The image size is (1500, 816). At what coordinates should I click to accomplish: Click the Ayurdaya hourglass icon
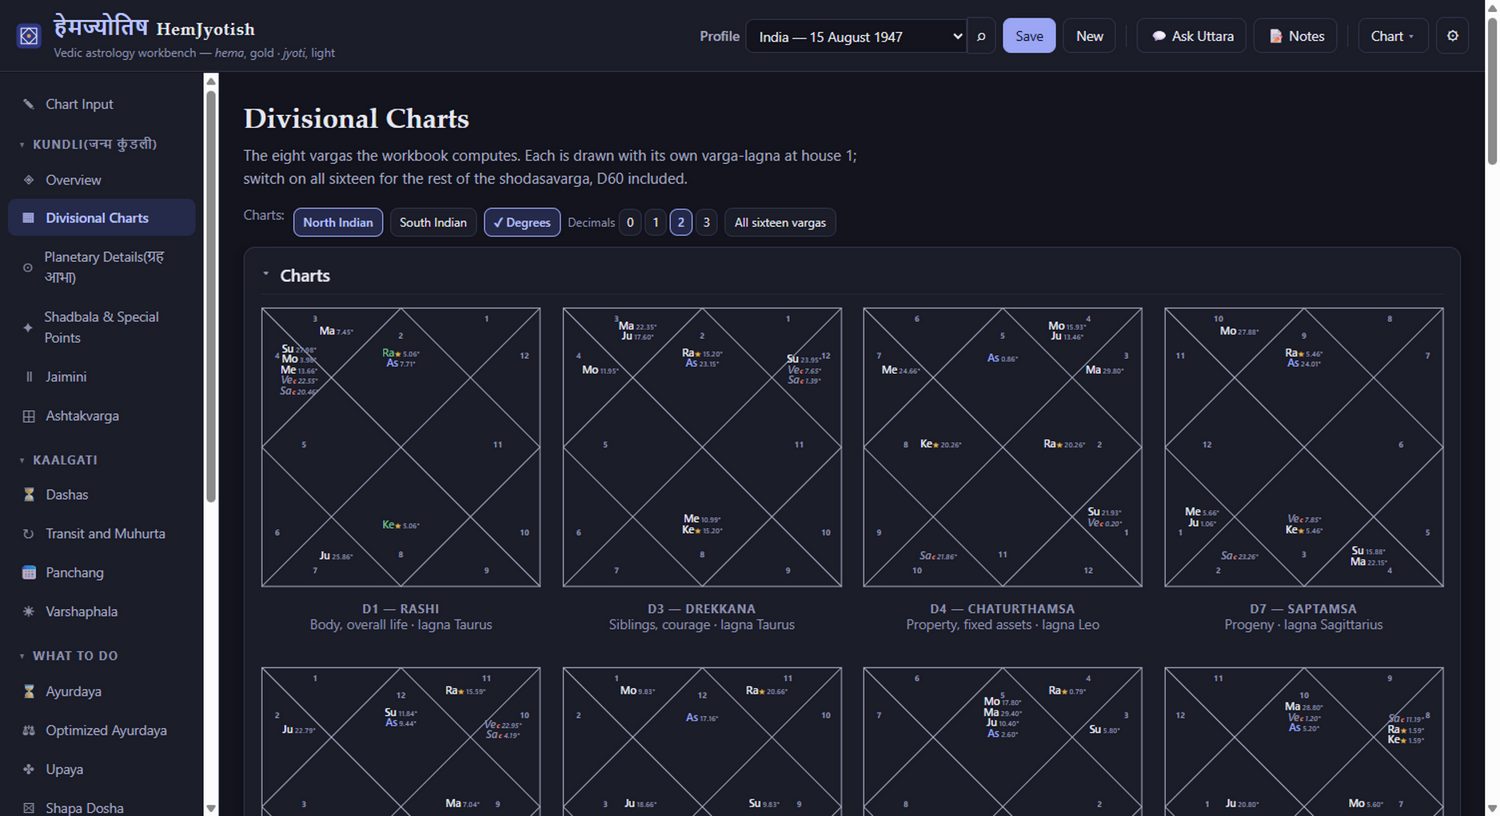[28, 691]
